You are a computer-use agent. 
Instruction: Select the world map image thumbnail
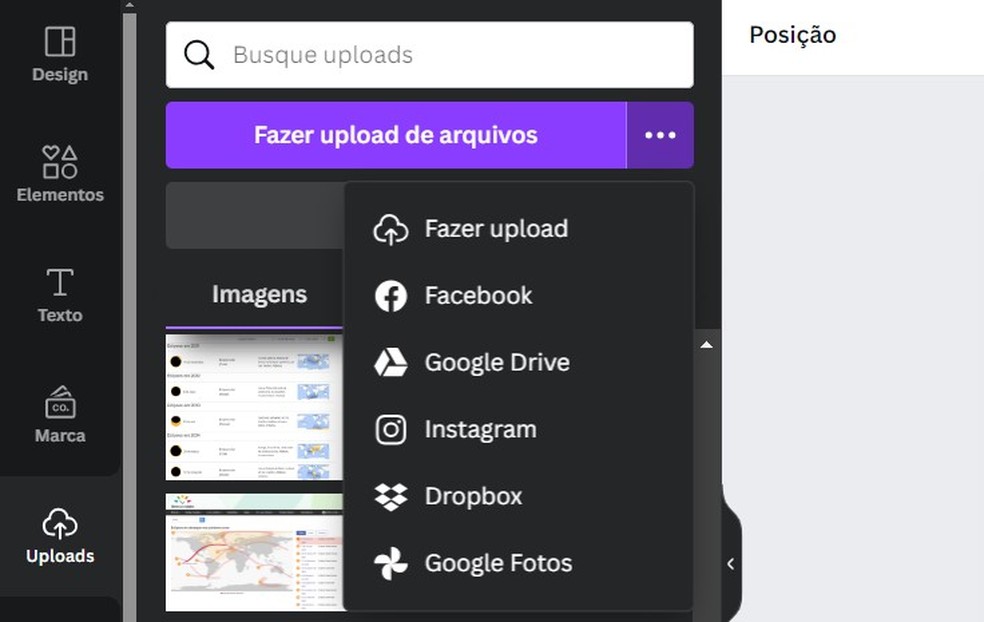(254, 552)
